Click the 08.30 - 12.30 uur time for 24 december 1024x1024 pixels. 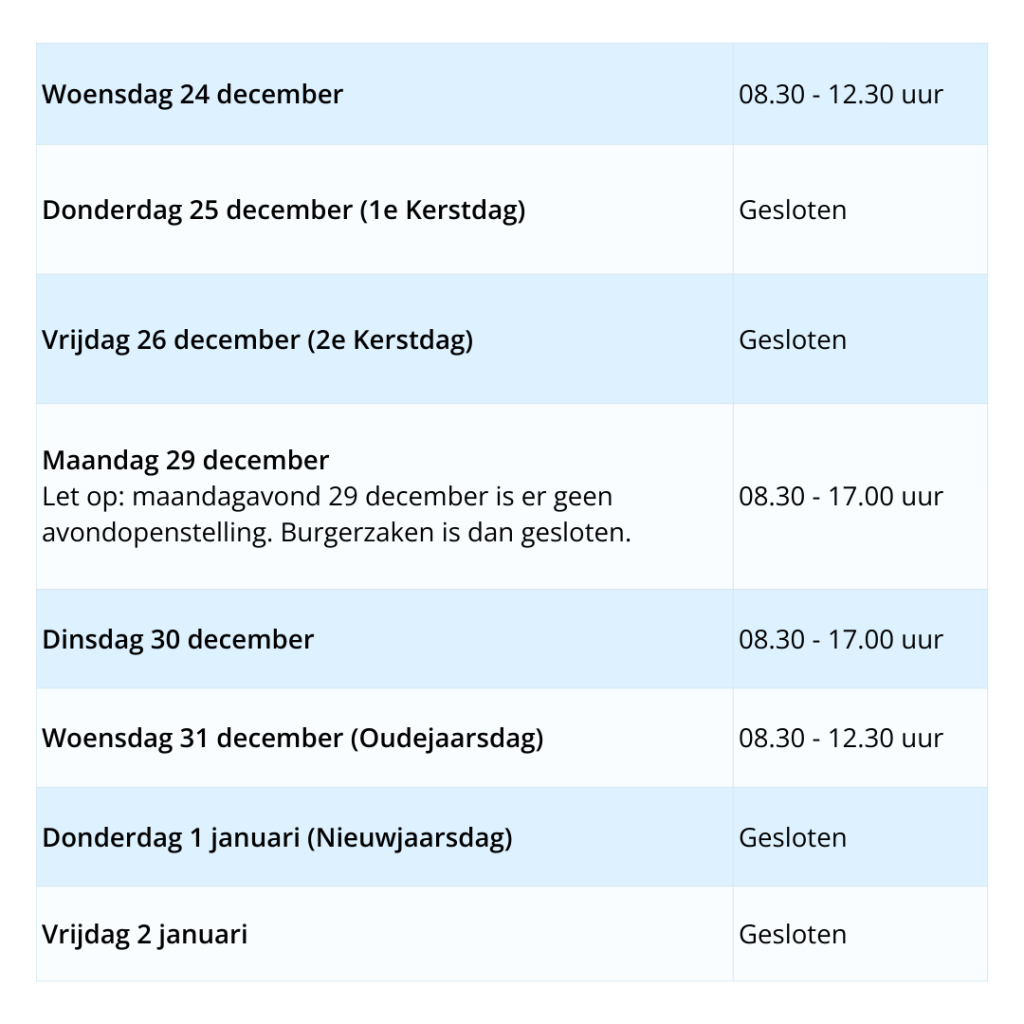840,95
